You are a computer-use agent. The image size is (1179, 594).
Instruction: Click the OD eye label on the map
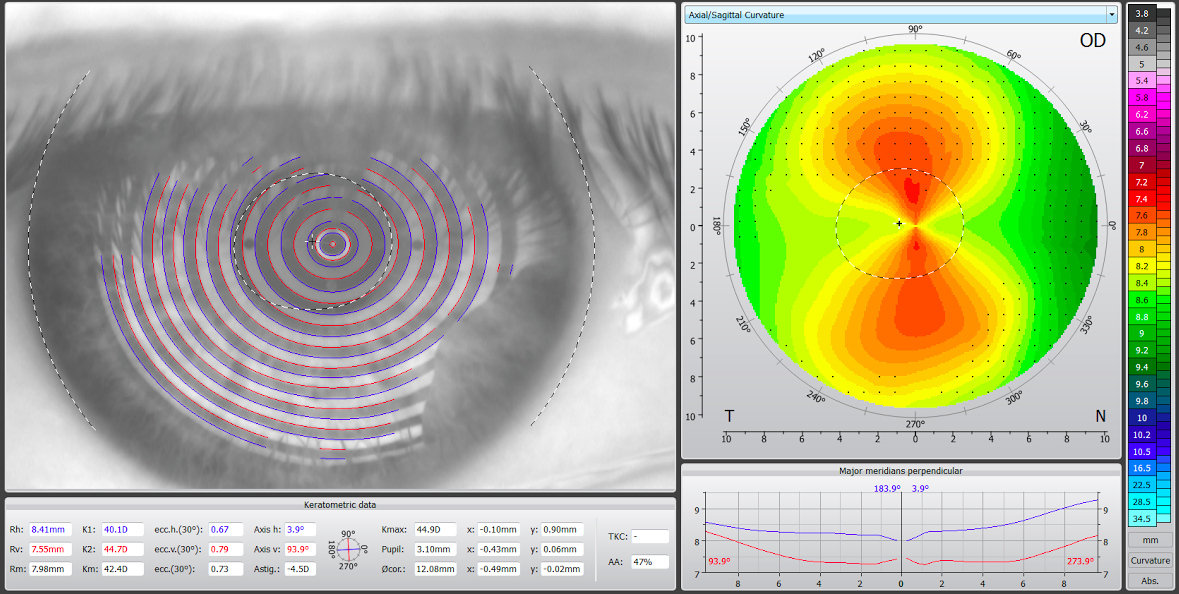(x=1093, y=41)
